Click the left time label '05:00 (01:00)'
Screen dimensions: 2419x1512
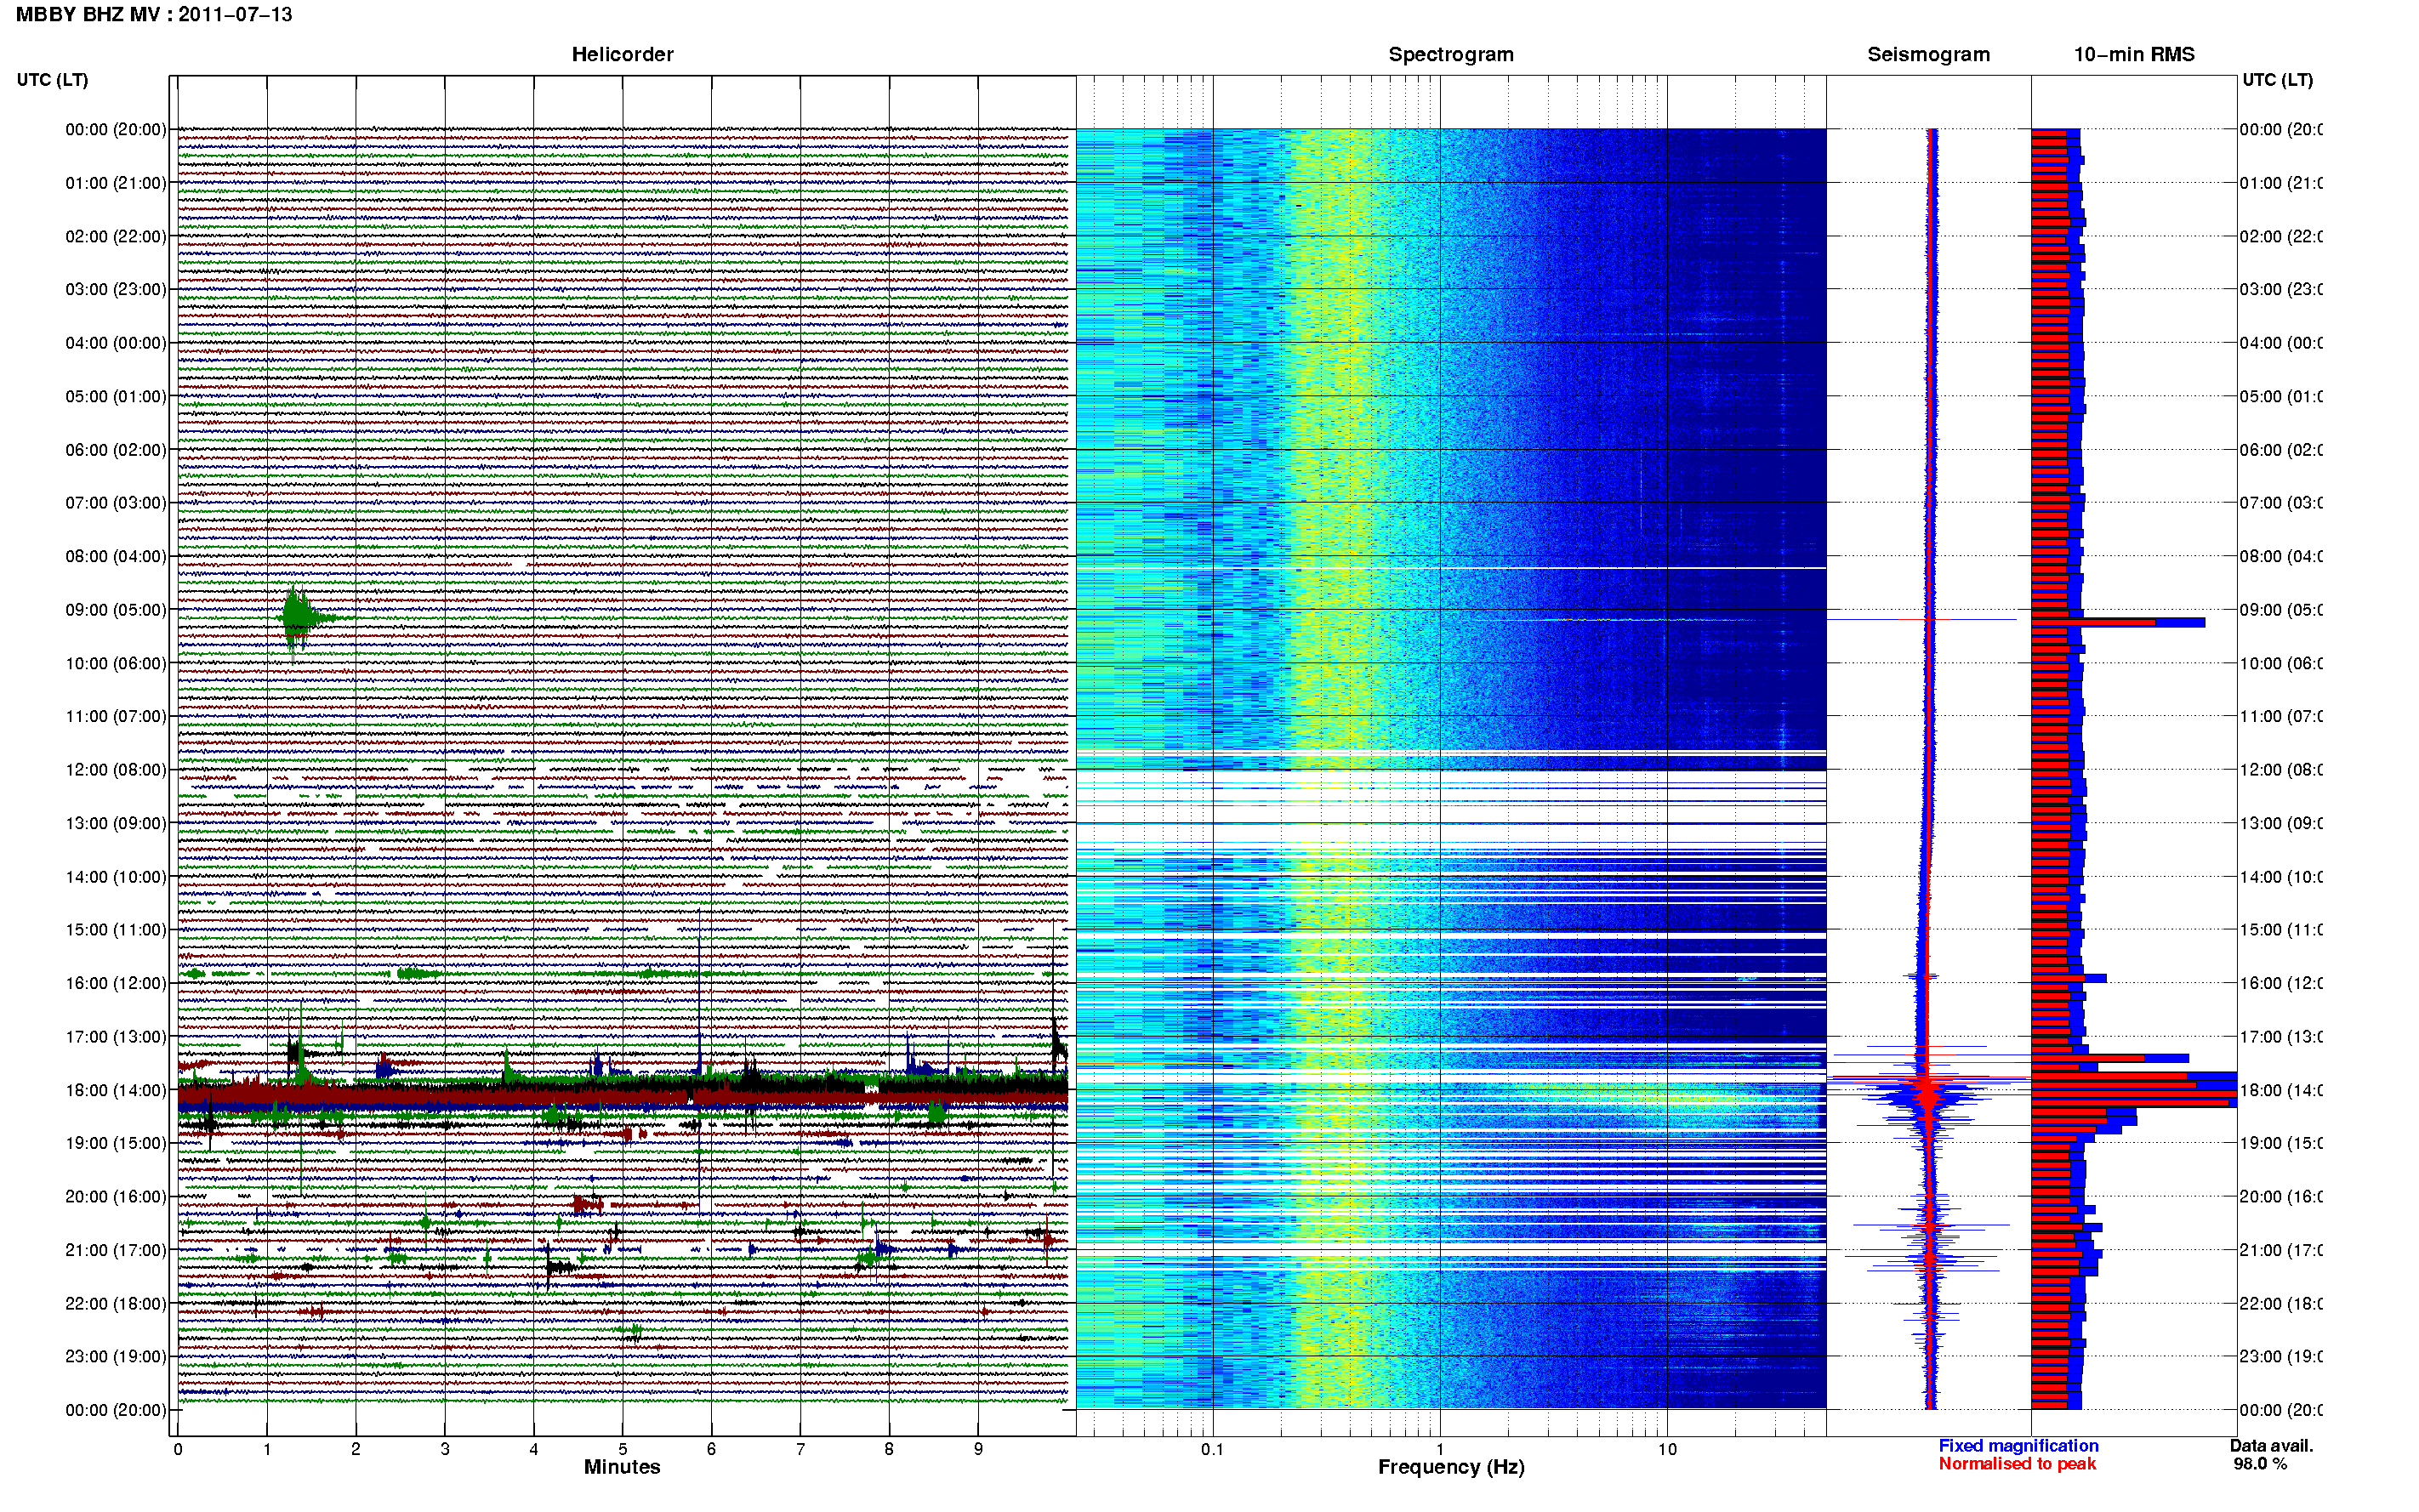[x=116, y=396]
